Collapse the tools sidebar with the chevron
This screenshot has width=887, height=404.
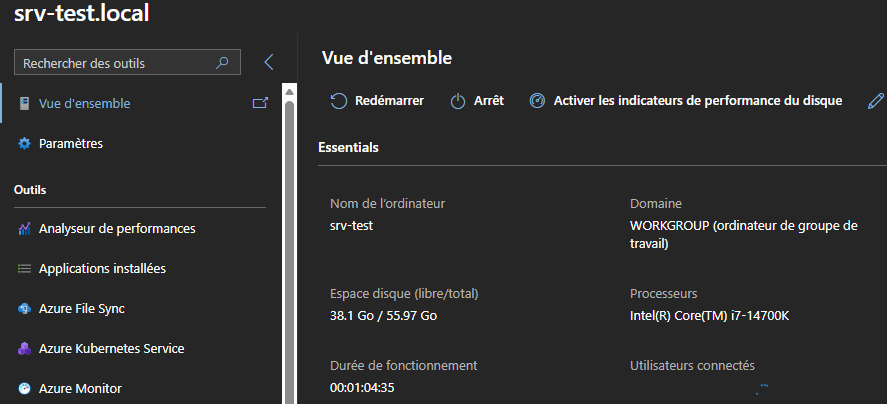pyautogui.click(x=268, y=62)
